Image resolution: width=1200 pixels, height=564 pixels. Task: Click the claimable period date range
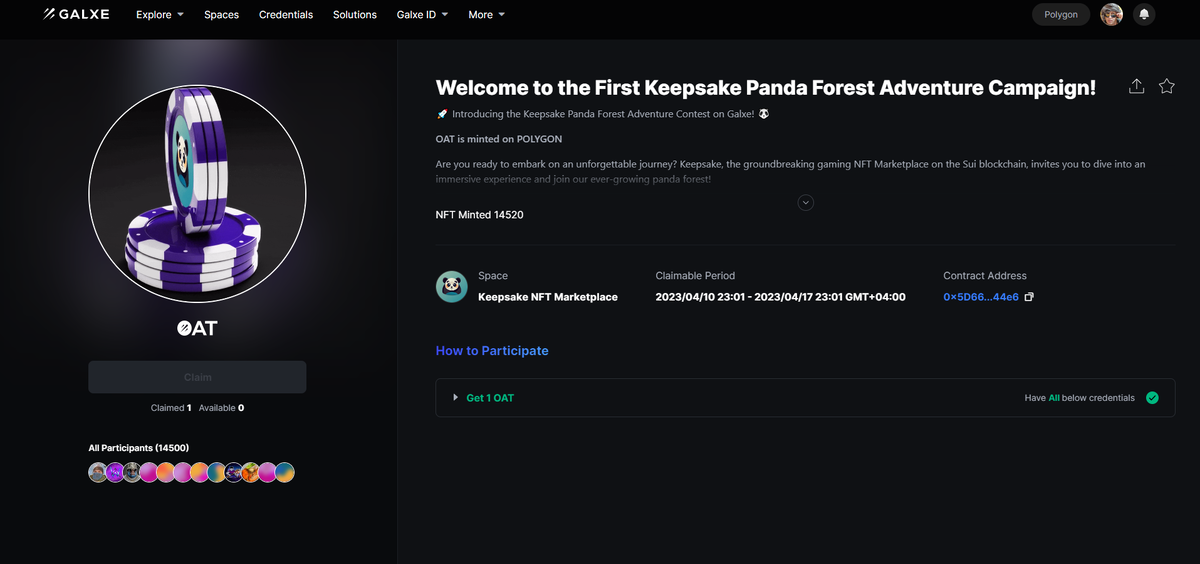tap(780, 297)
